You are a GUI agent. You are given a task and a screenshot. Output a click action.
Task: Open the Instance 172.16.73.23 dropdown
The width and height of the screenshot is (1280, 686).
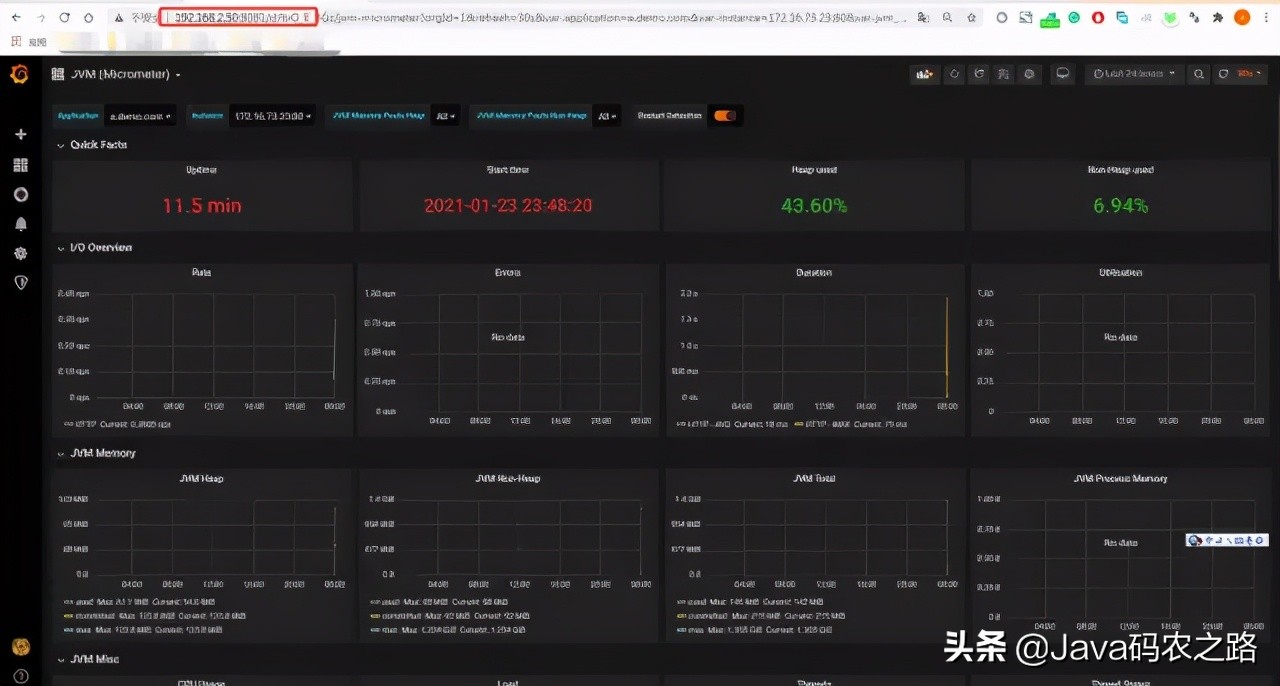coord(273,116)
